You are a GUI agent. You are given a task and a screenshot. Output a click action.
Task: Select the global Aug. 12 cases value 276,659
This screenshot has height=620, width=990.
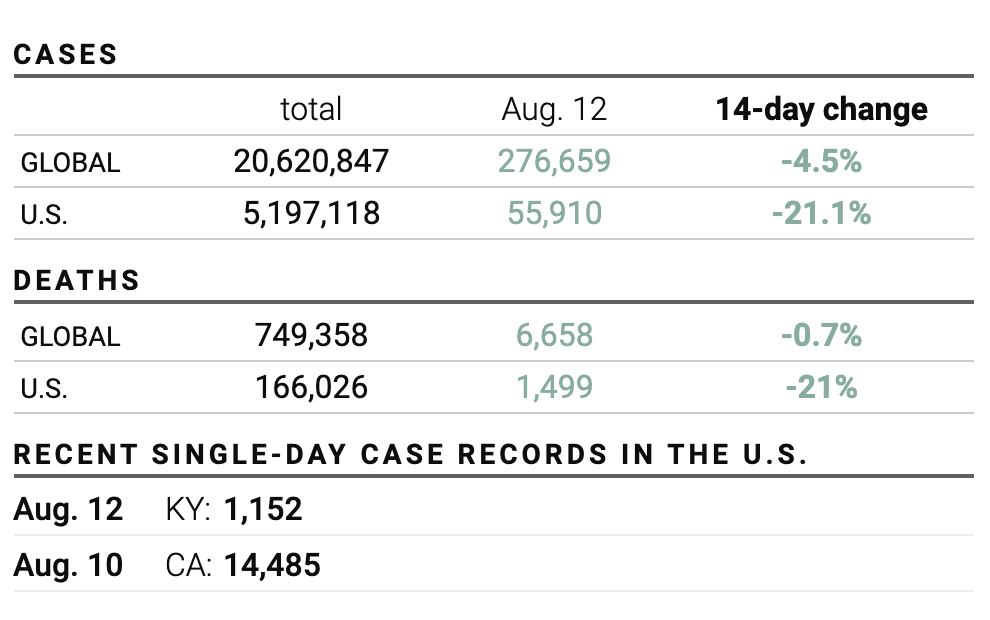click(x=554, y=161)
